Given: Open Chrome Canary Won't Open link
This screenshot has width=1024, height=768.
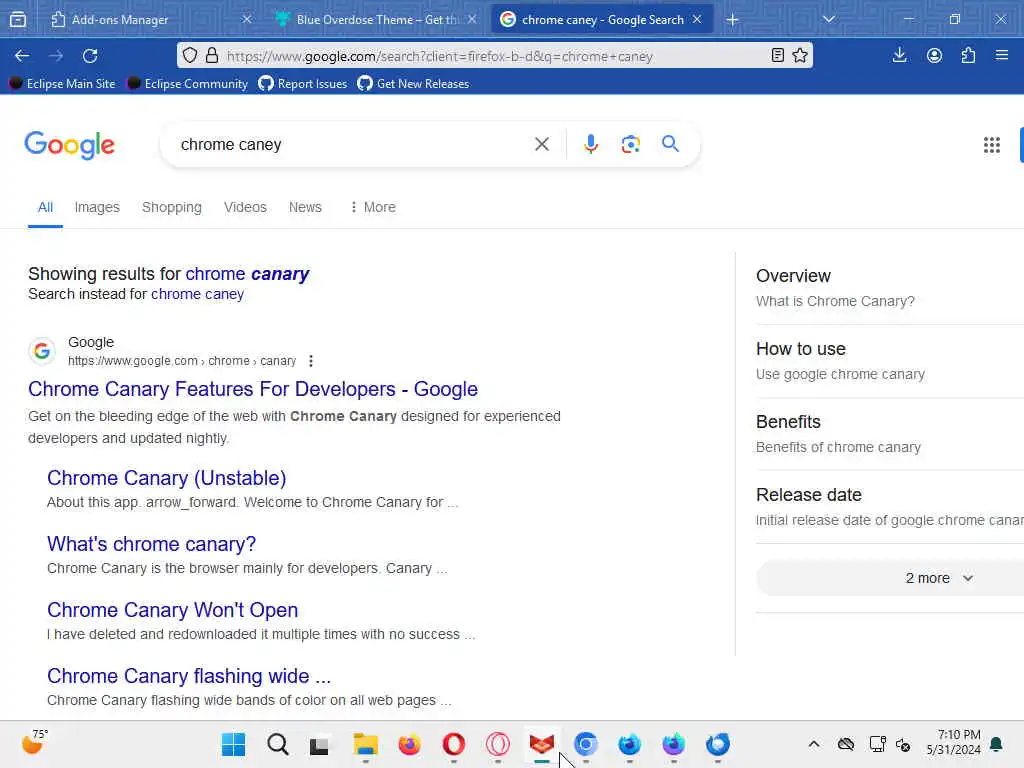Looking at the screenshot, I should pyautogui.click(x=172, y=610).
